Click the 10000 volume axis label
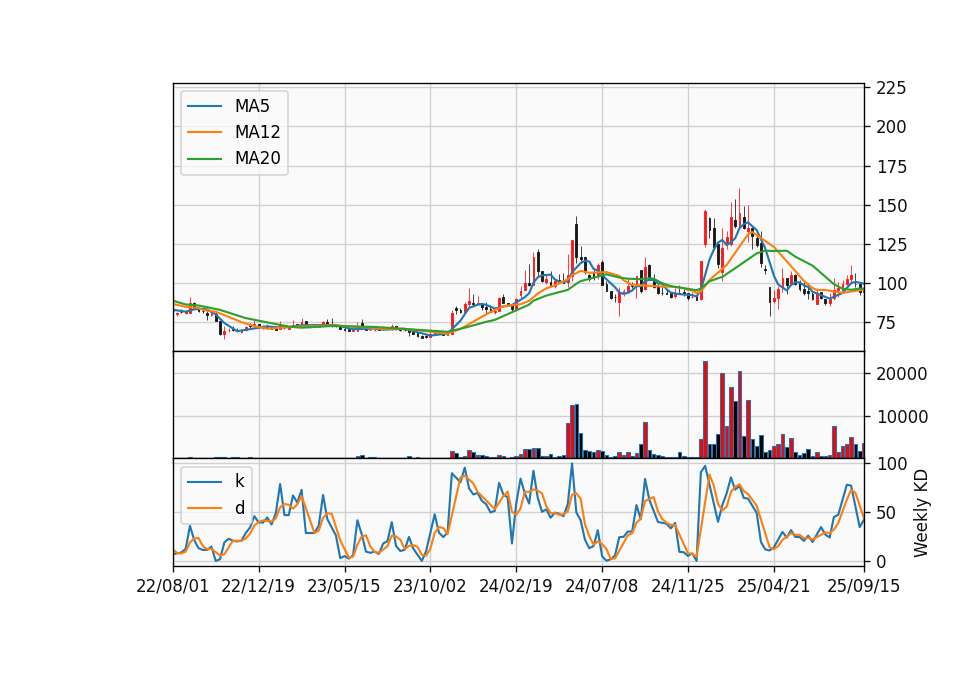This screenshot has height=690, width=960. pos(902,417)
